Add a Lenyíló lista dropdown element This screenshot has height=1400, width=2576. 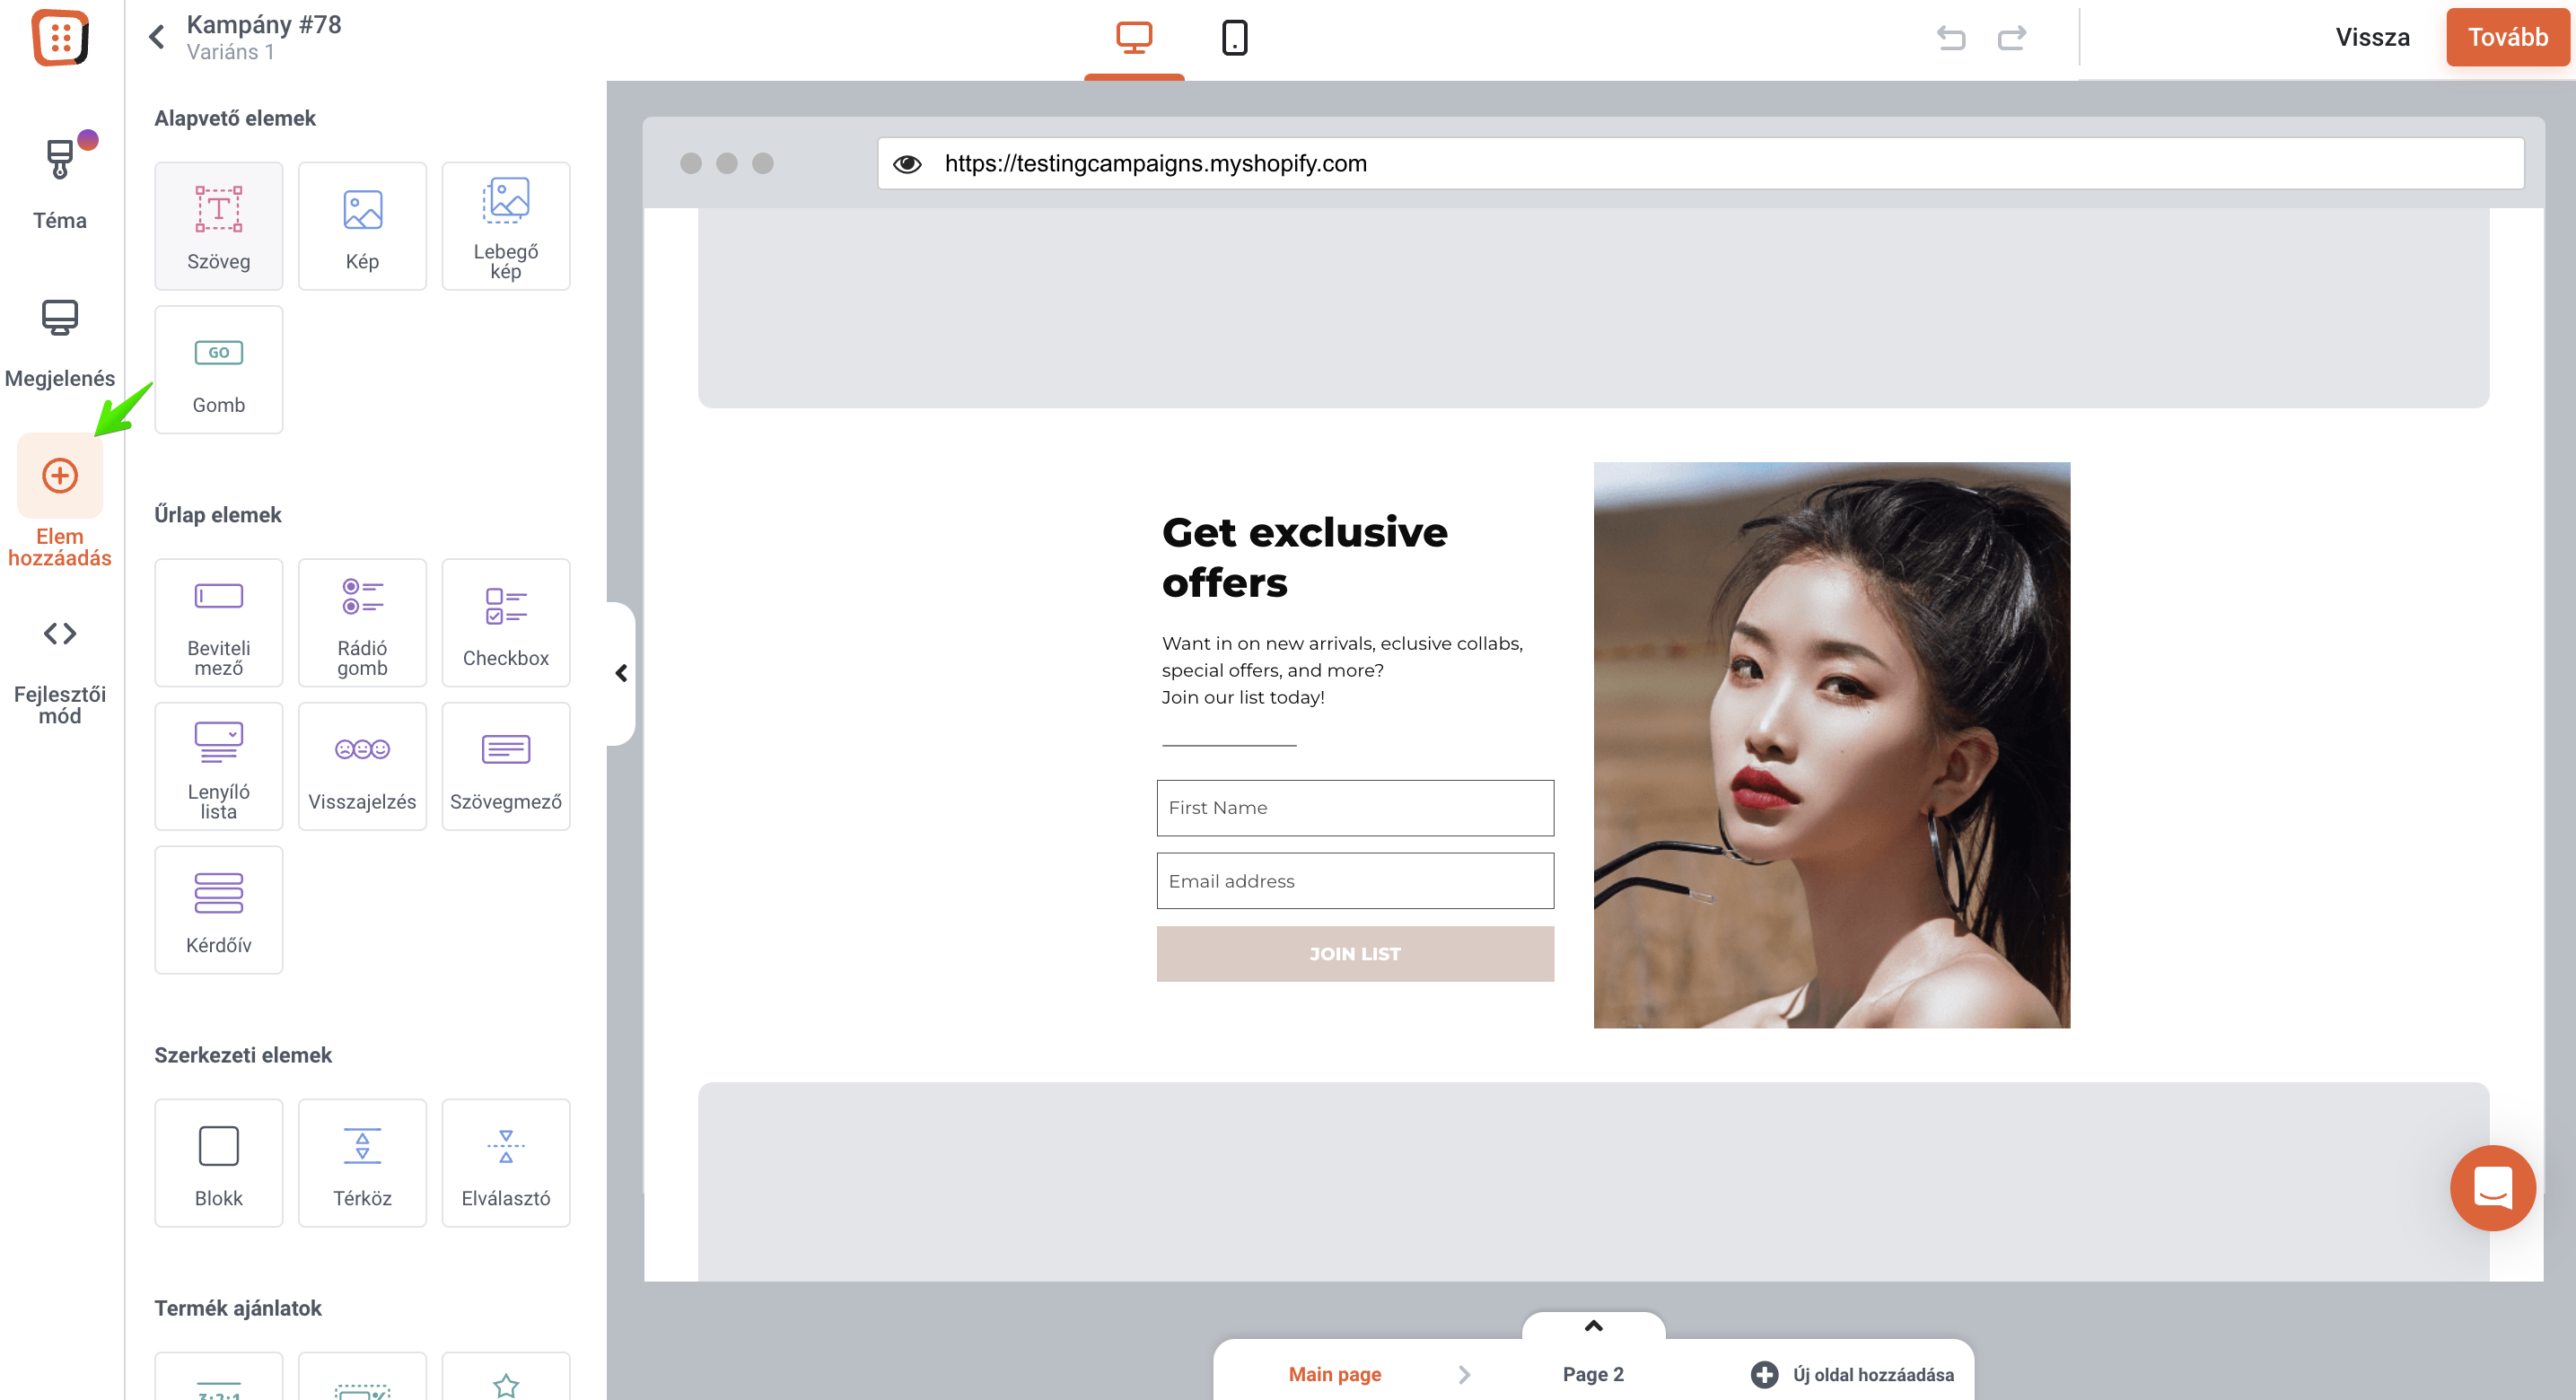pos(218,766)
